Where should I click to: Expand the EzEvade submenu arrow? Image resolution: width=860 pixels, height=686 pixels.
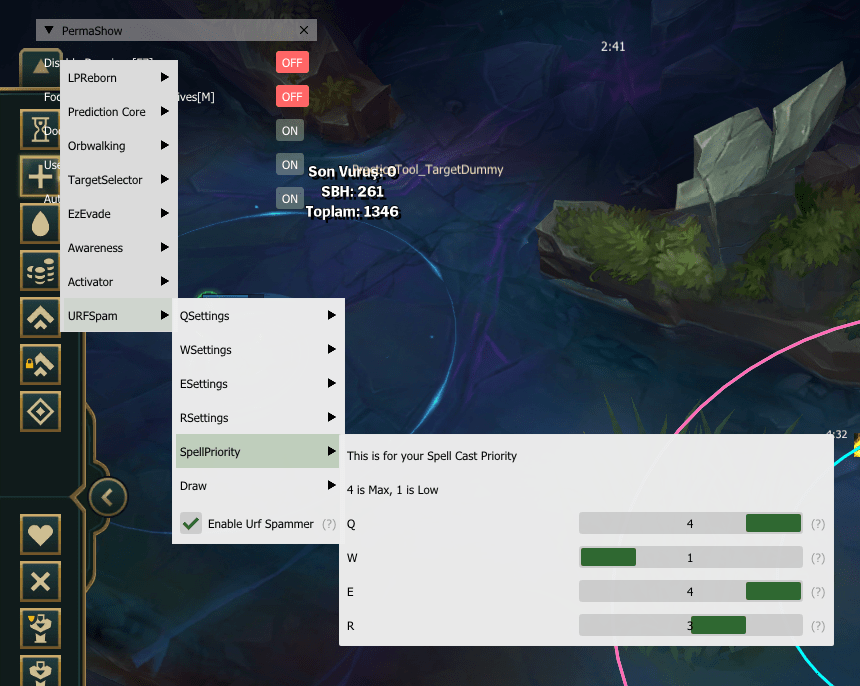click(x=165, y=213)
